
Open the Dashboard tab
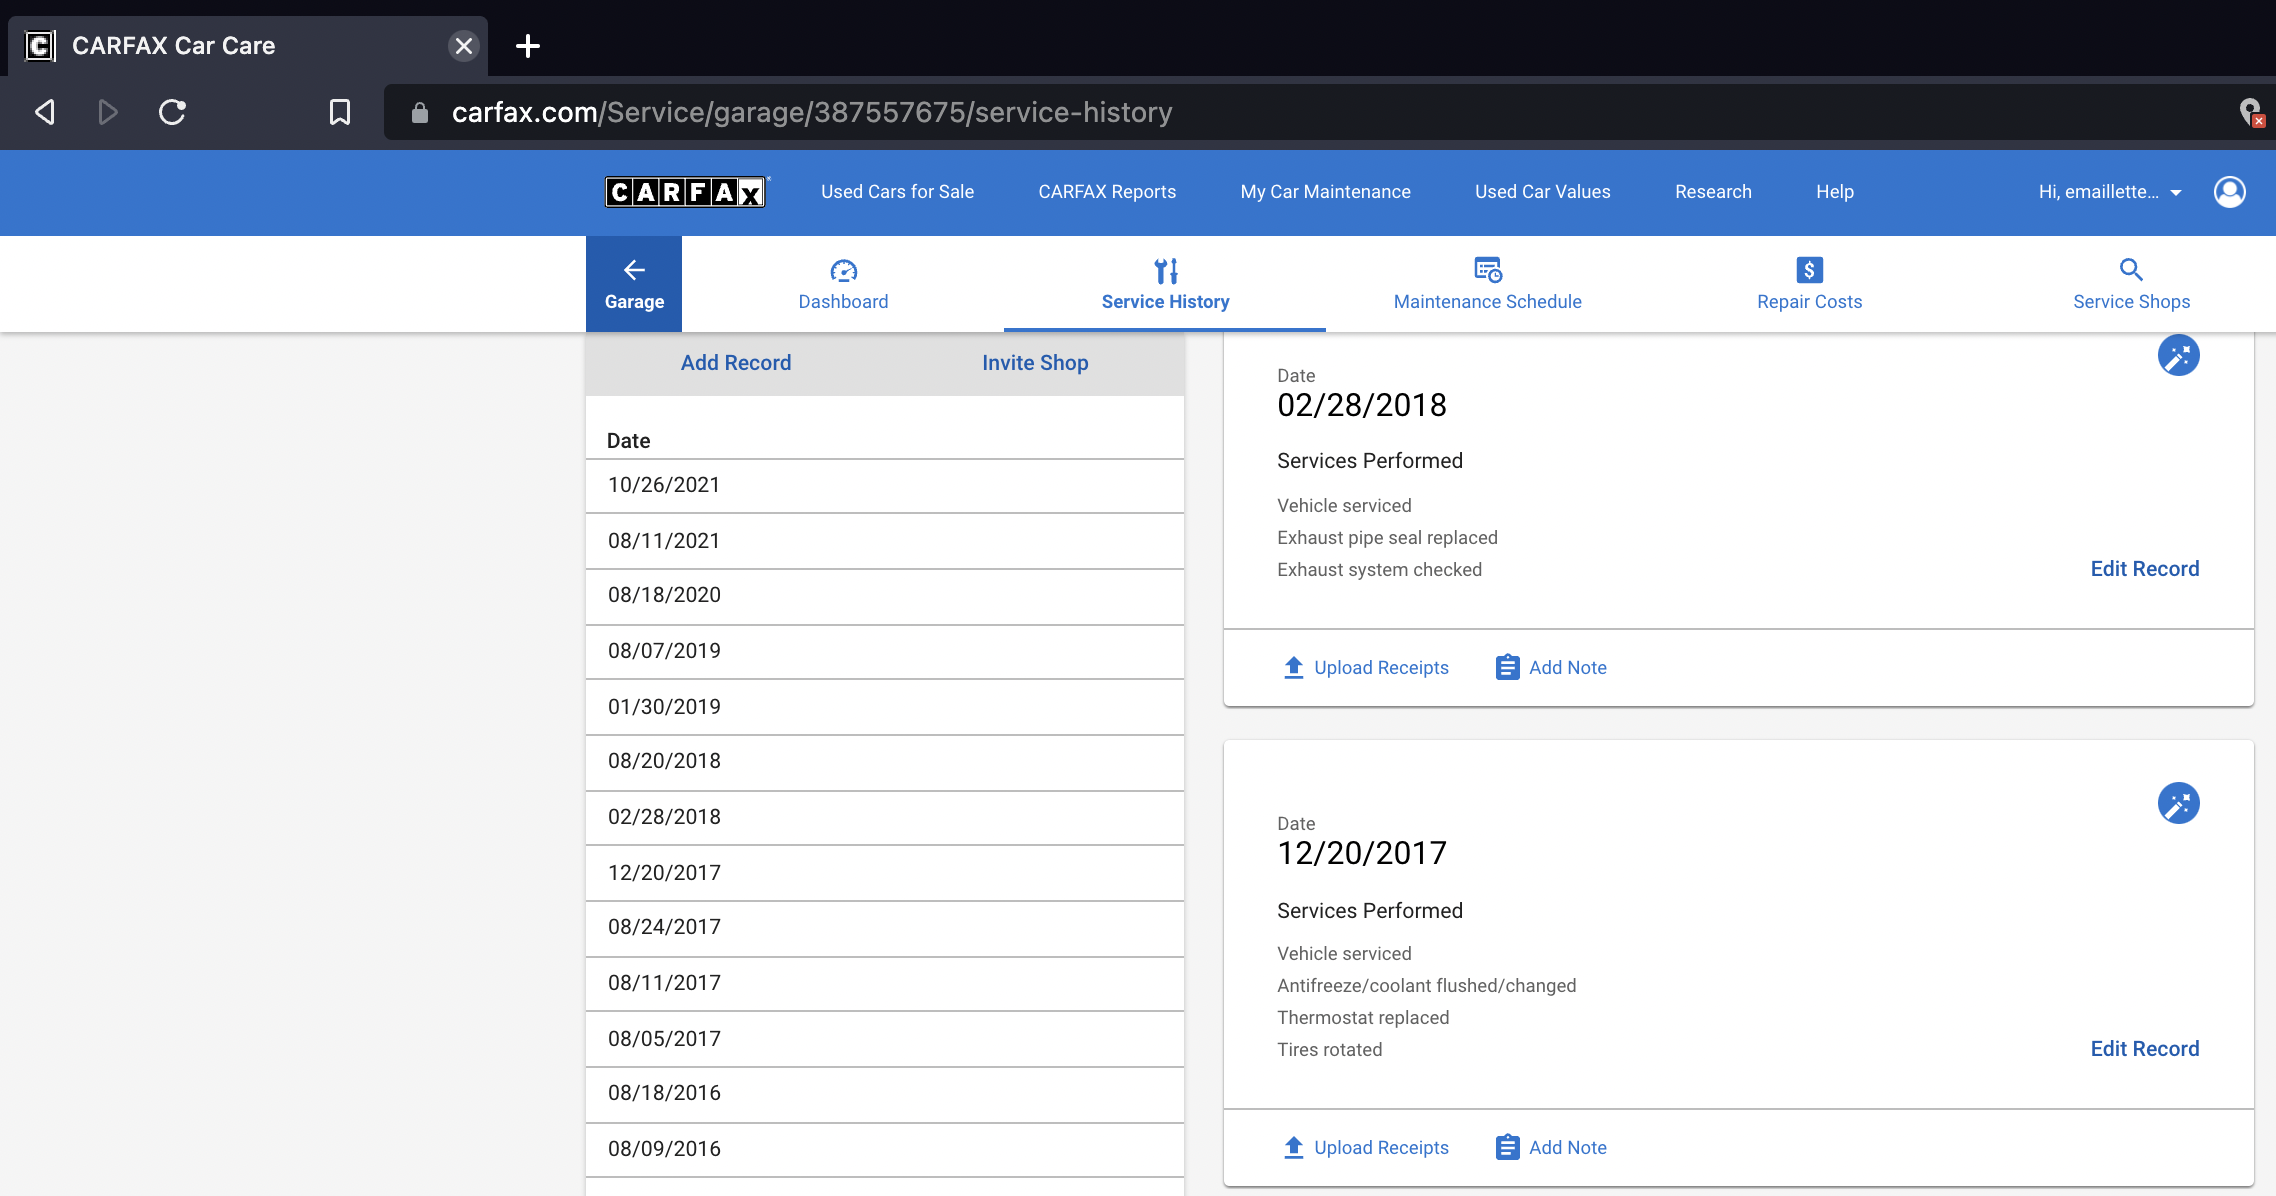(843, 284)
